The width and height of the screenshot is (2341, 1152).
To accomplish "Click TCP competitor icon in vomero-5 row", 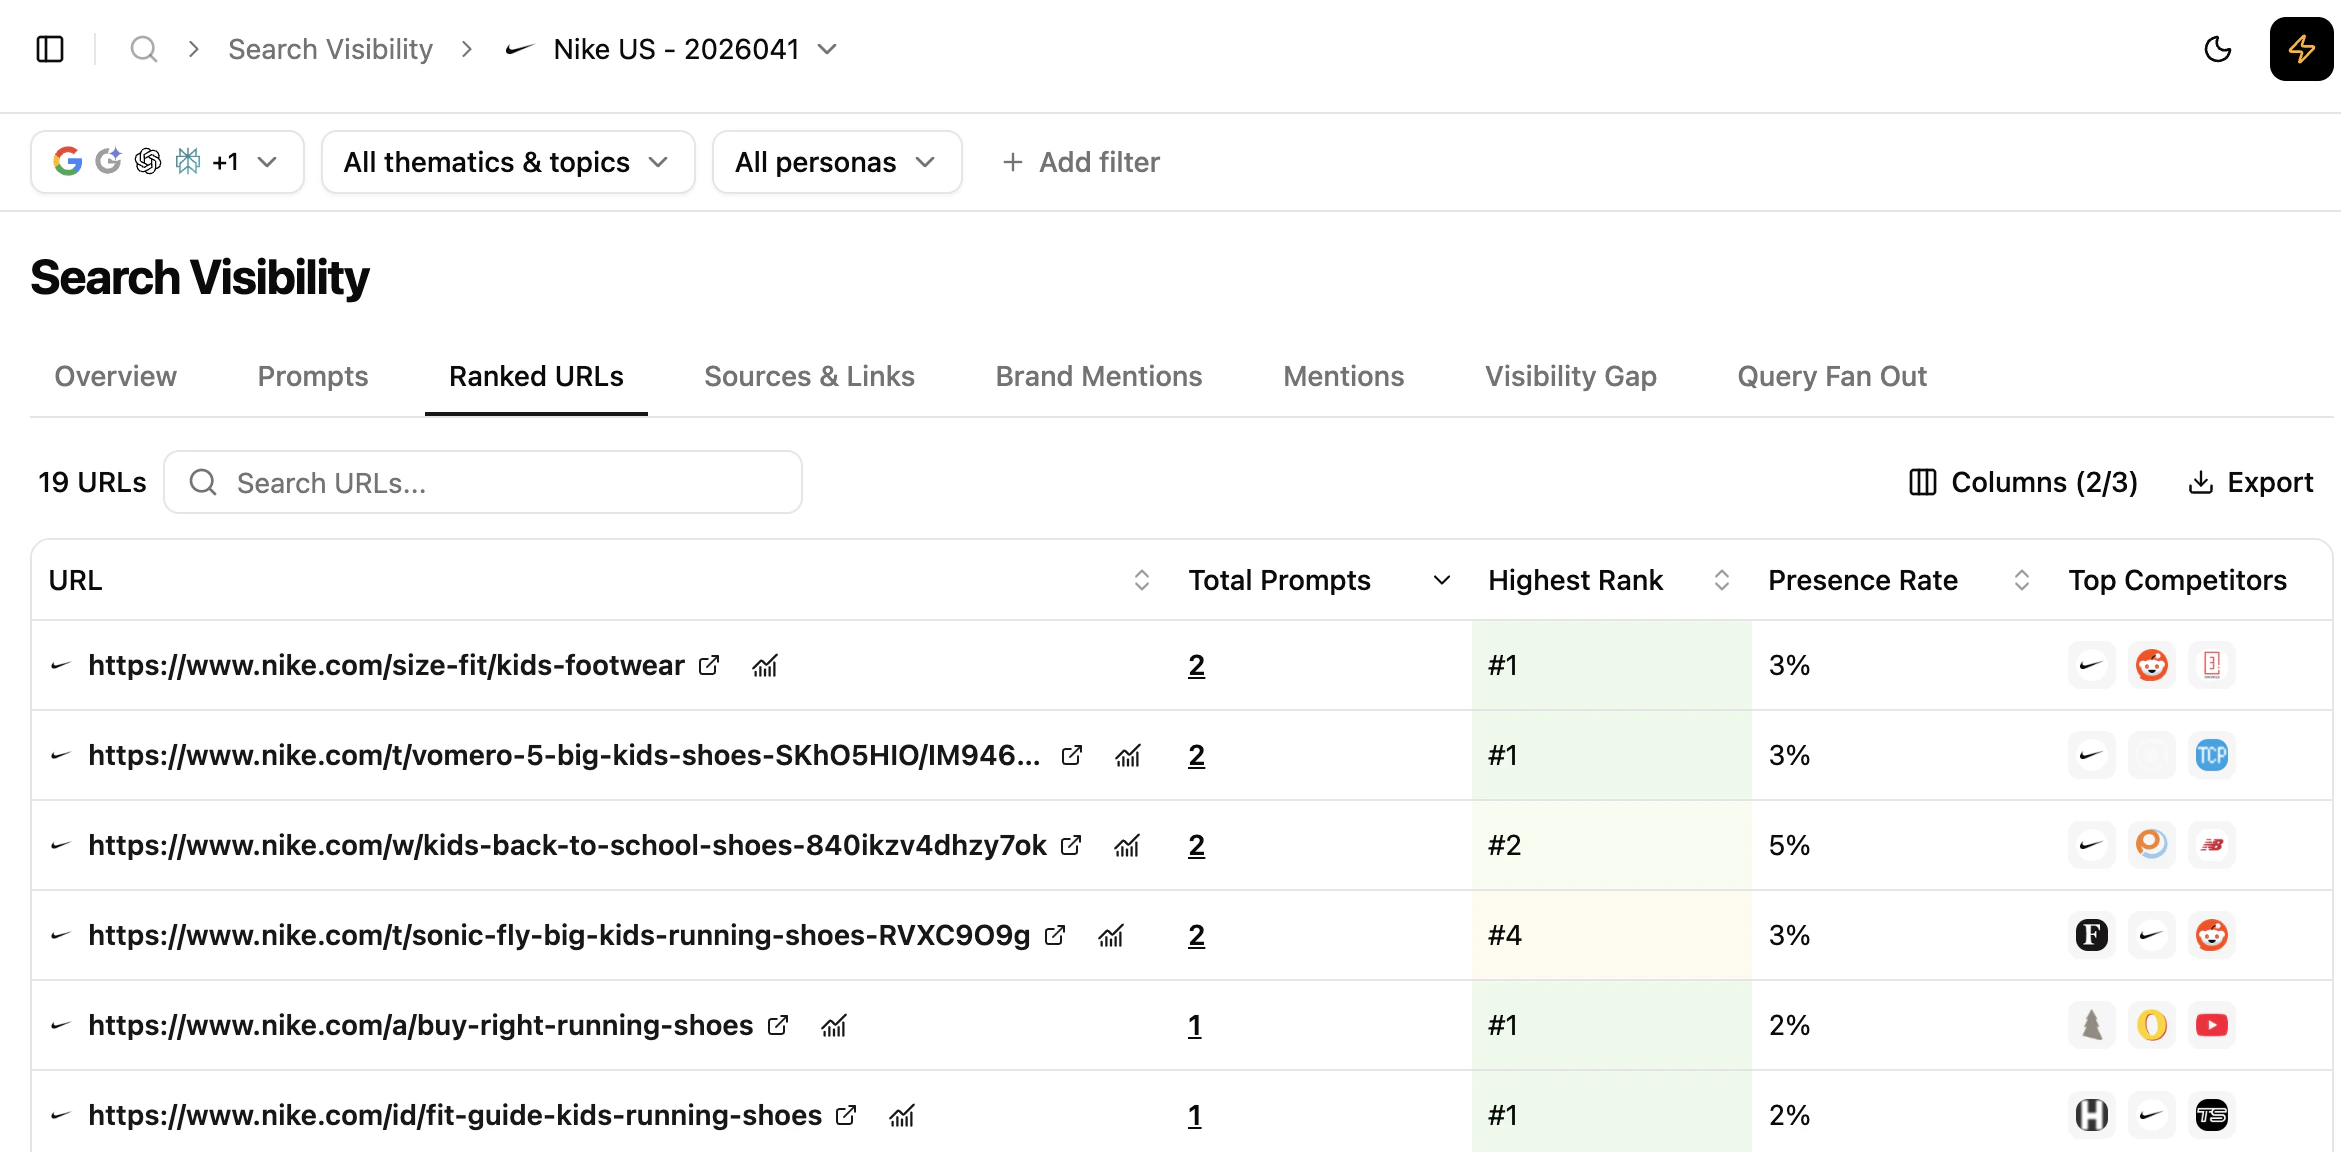I will click(x=2212, y=755).
